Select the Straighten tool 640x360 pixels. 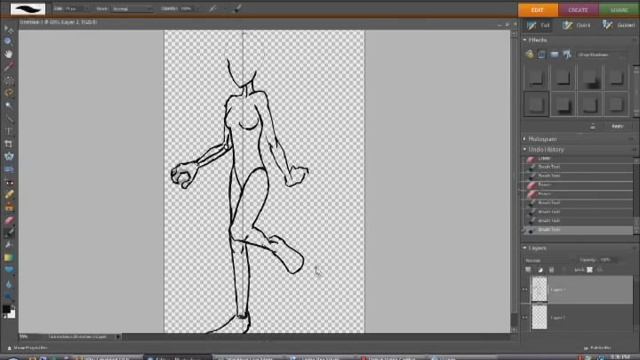[x=8, y=169]
